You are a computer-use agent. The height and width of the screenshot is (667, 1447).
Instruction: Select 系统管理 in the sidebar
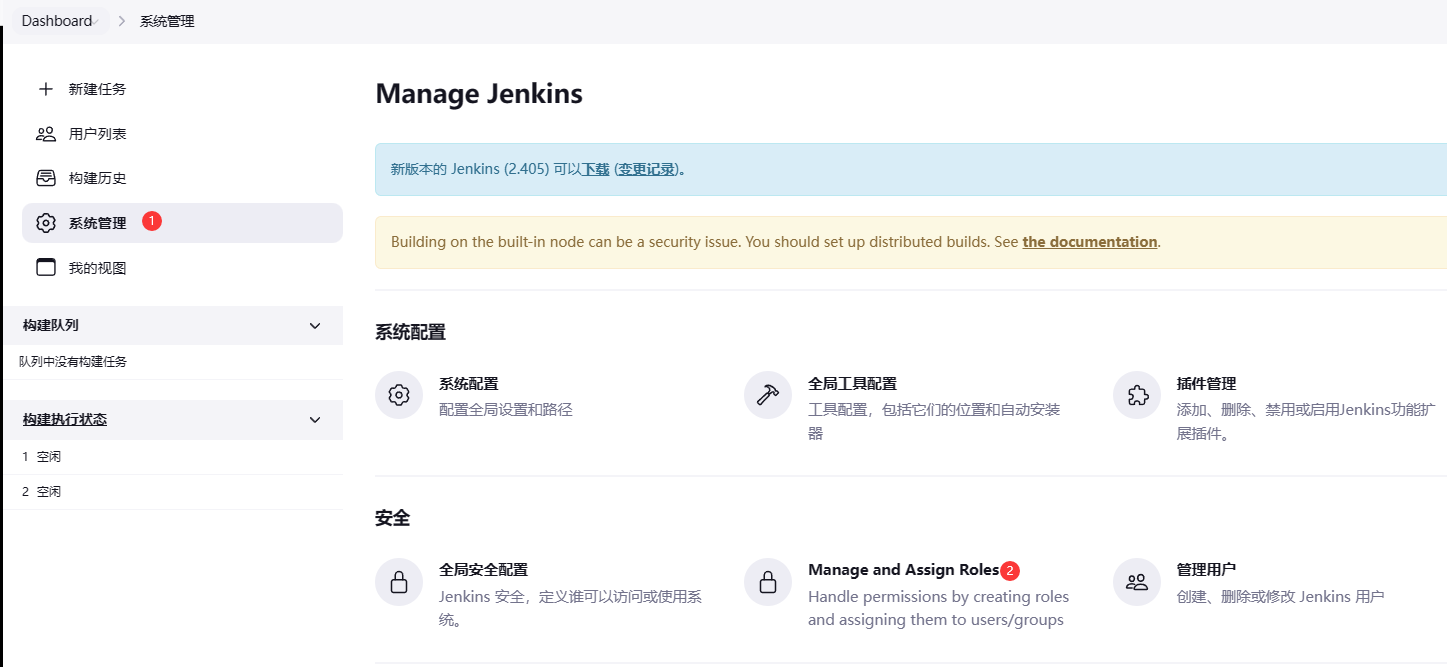click(182, 223)
